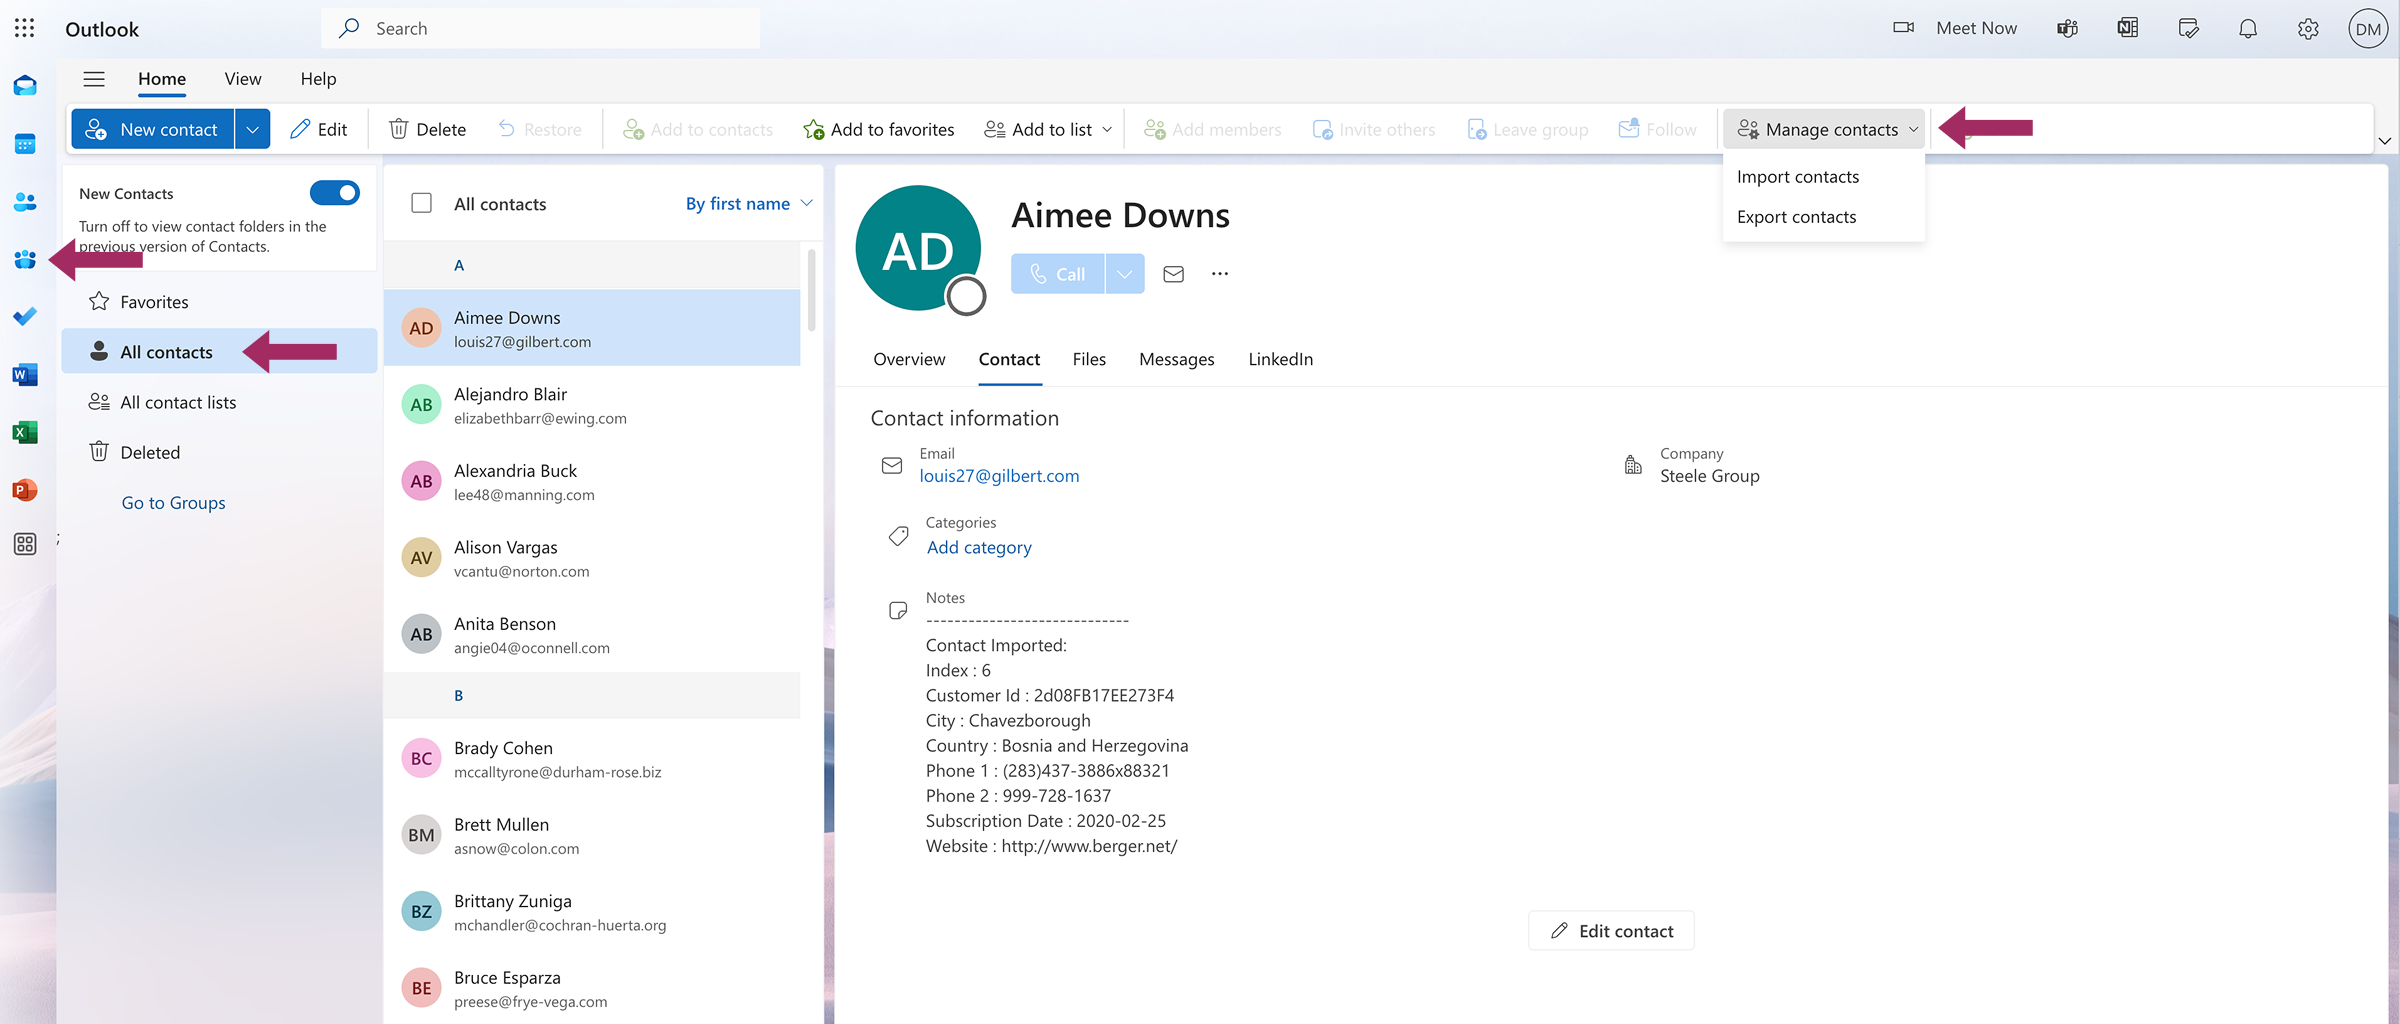Click Meet Now video button
Image resolution: width=2400 pixels, height=1024 pixels.
pyautogui.click(x=1955, y=29)
